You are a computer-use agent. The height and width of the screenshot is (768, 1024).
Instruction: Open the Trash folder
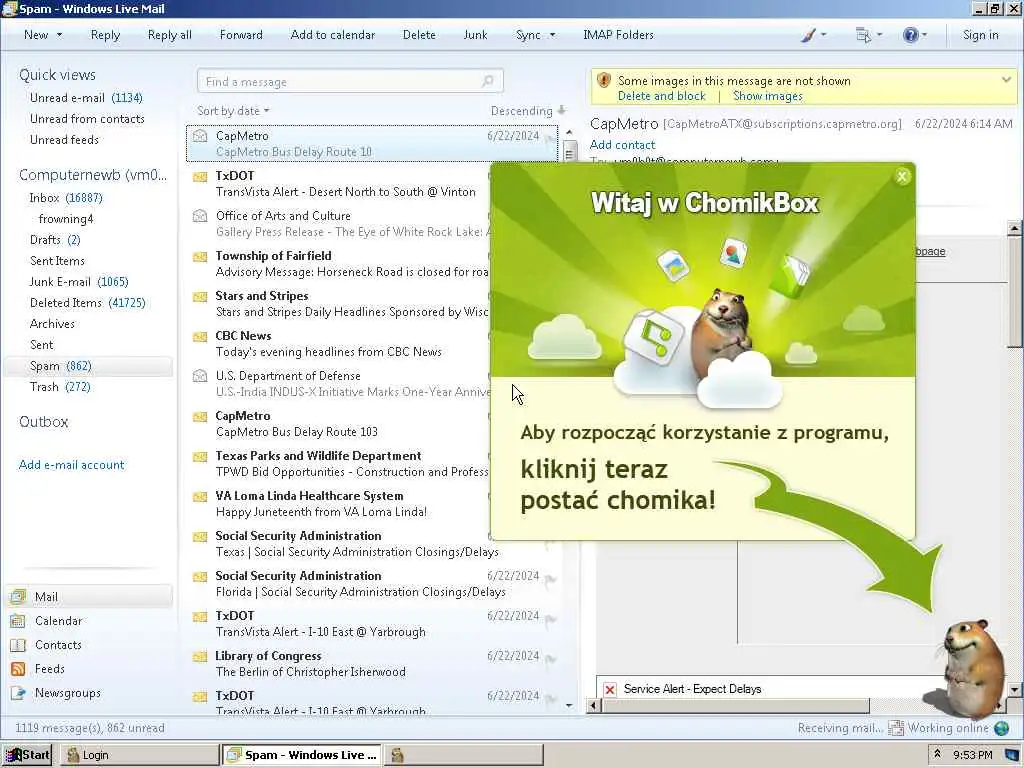(x=60, y=387)
